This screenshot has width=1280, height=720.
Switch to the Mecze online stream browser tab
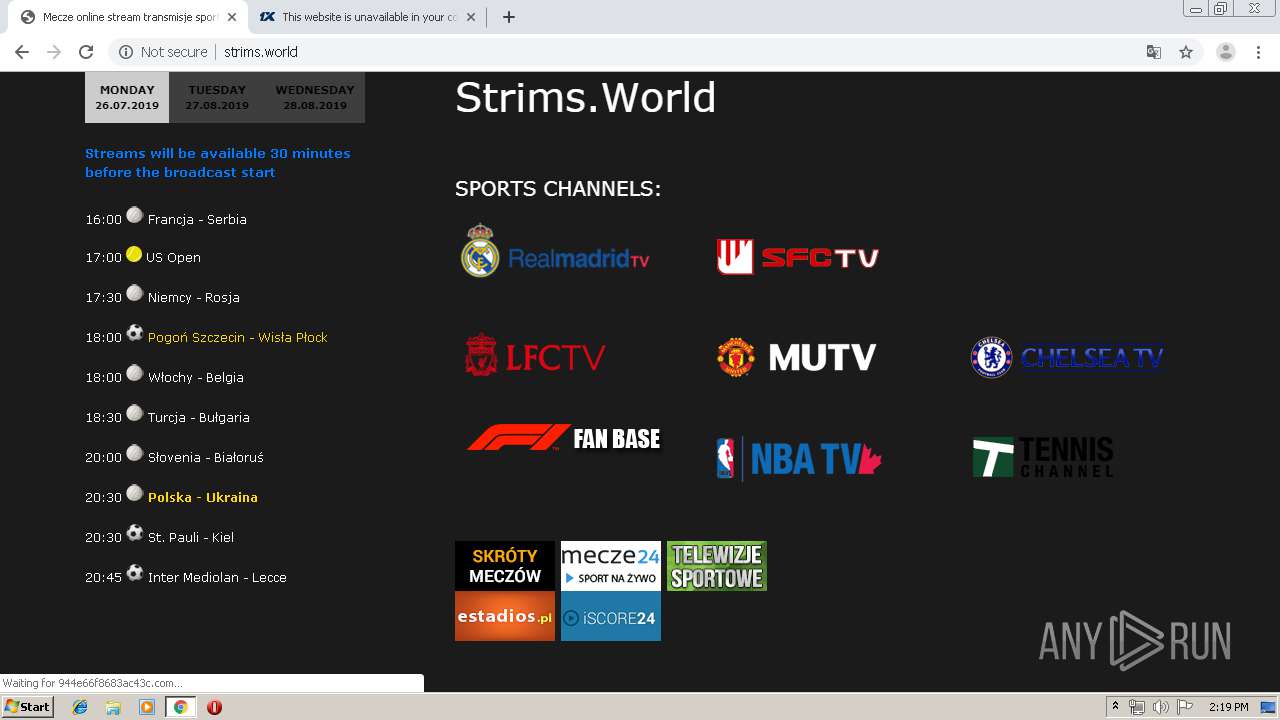pos(129,17)
